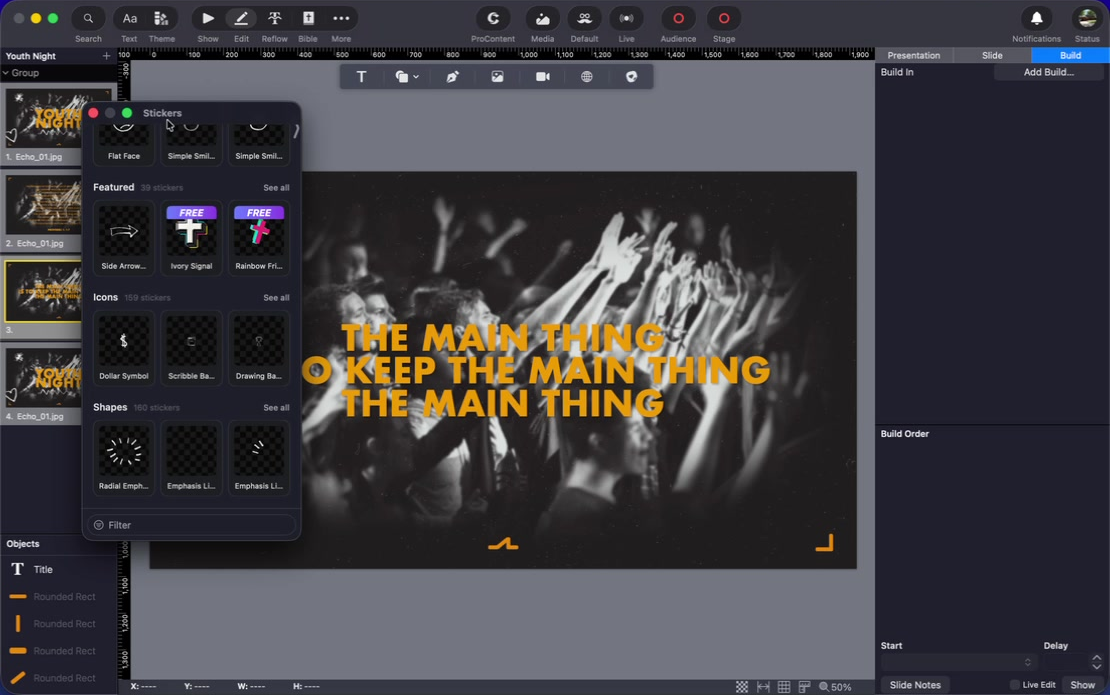
Task: Select the Text tool in editor toolbar
Action: tap(361, 76)
